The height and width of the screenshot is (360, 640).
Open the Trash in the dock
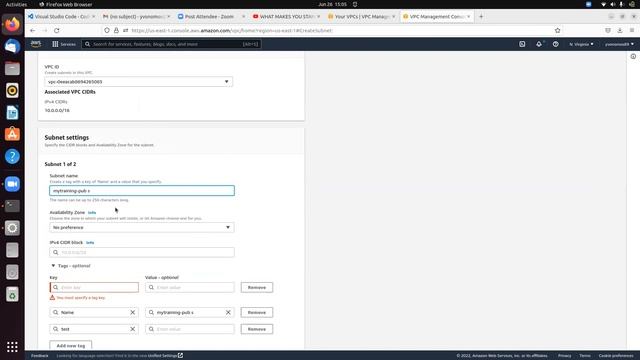pyautogui.click(x=12, y=294)
